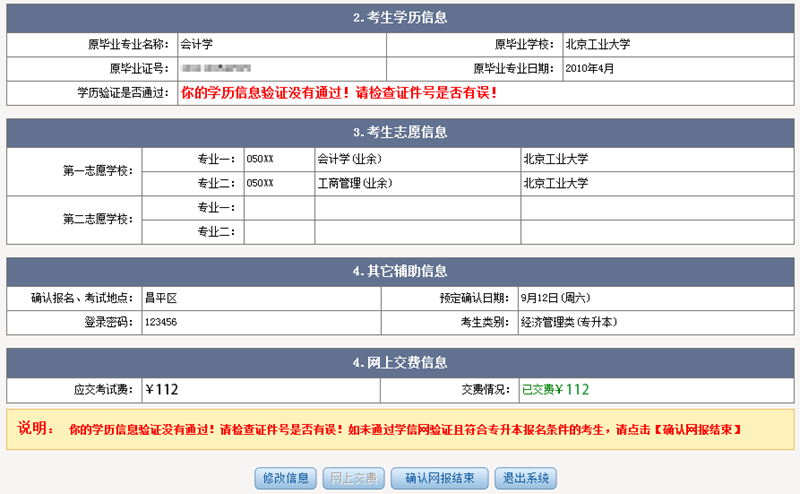This screenshot has width=800, height=494.
Task: Click the 修改信息 button
Action: (287, 478)
